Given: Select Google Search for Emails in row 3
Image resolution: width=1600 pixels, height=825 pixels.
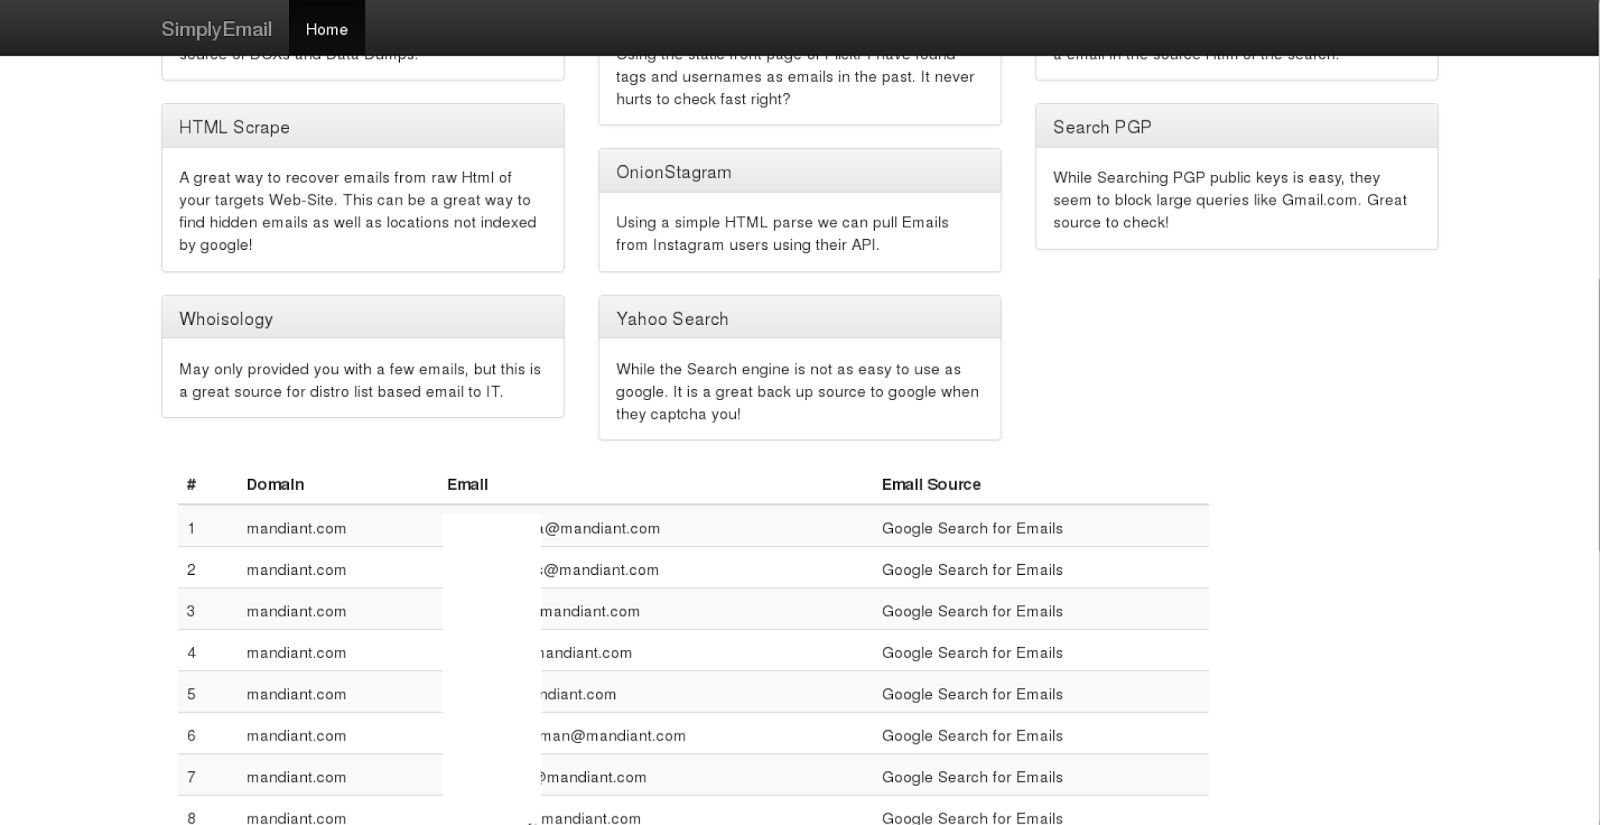Looking at the screenshot, I should (972, 611).
